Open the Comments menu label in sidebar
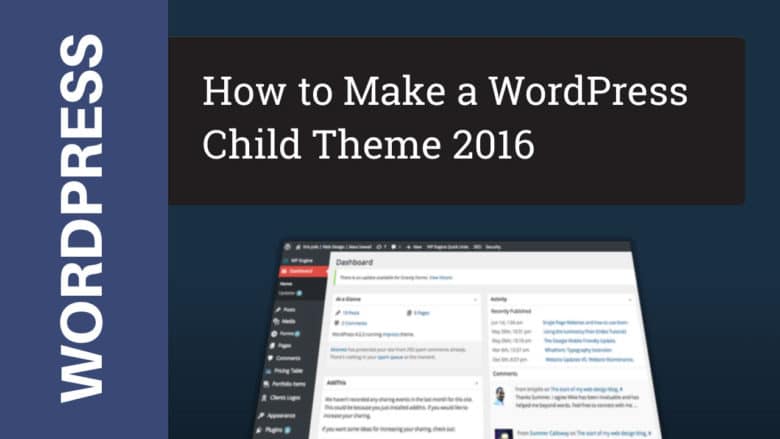Viewport: 780px width, 439px height. tap(288, 358)
